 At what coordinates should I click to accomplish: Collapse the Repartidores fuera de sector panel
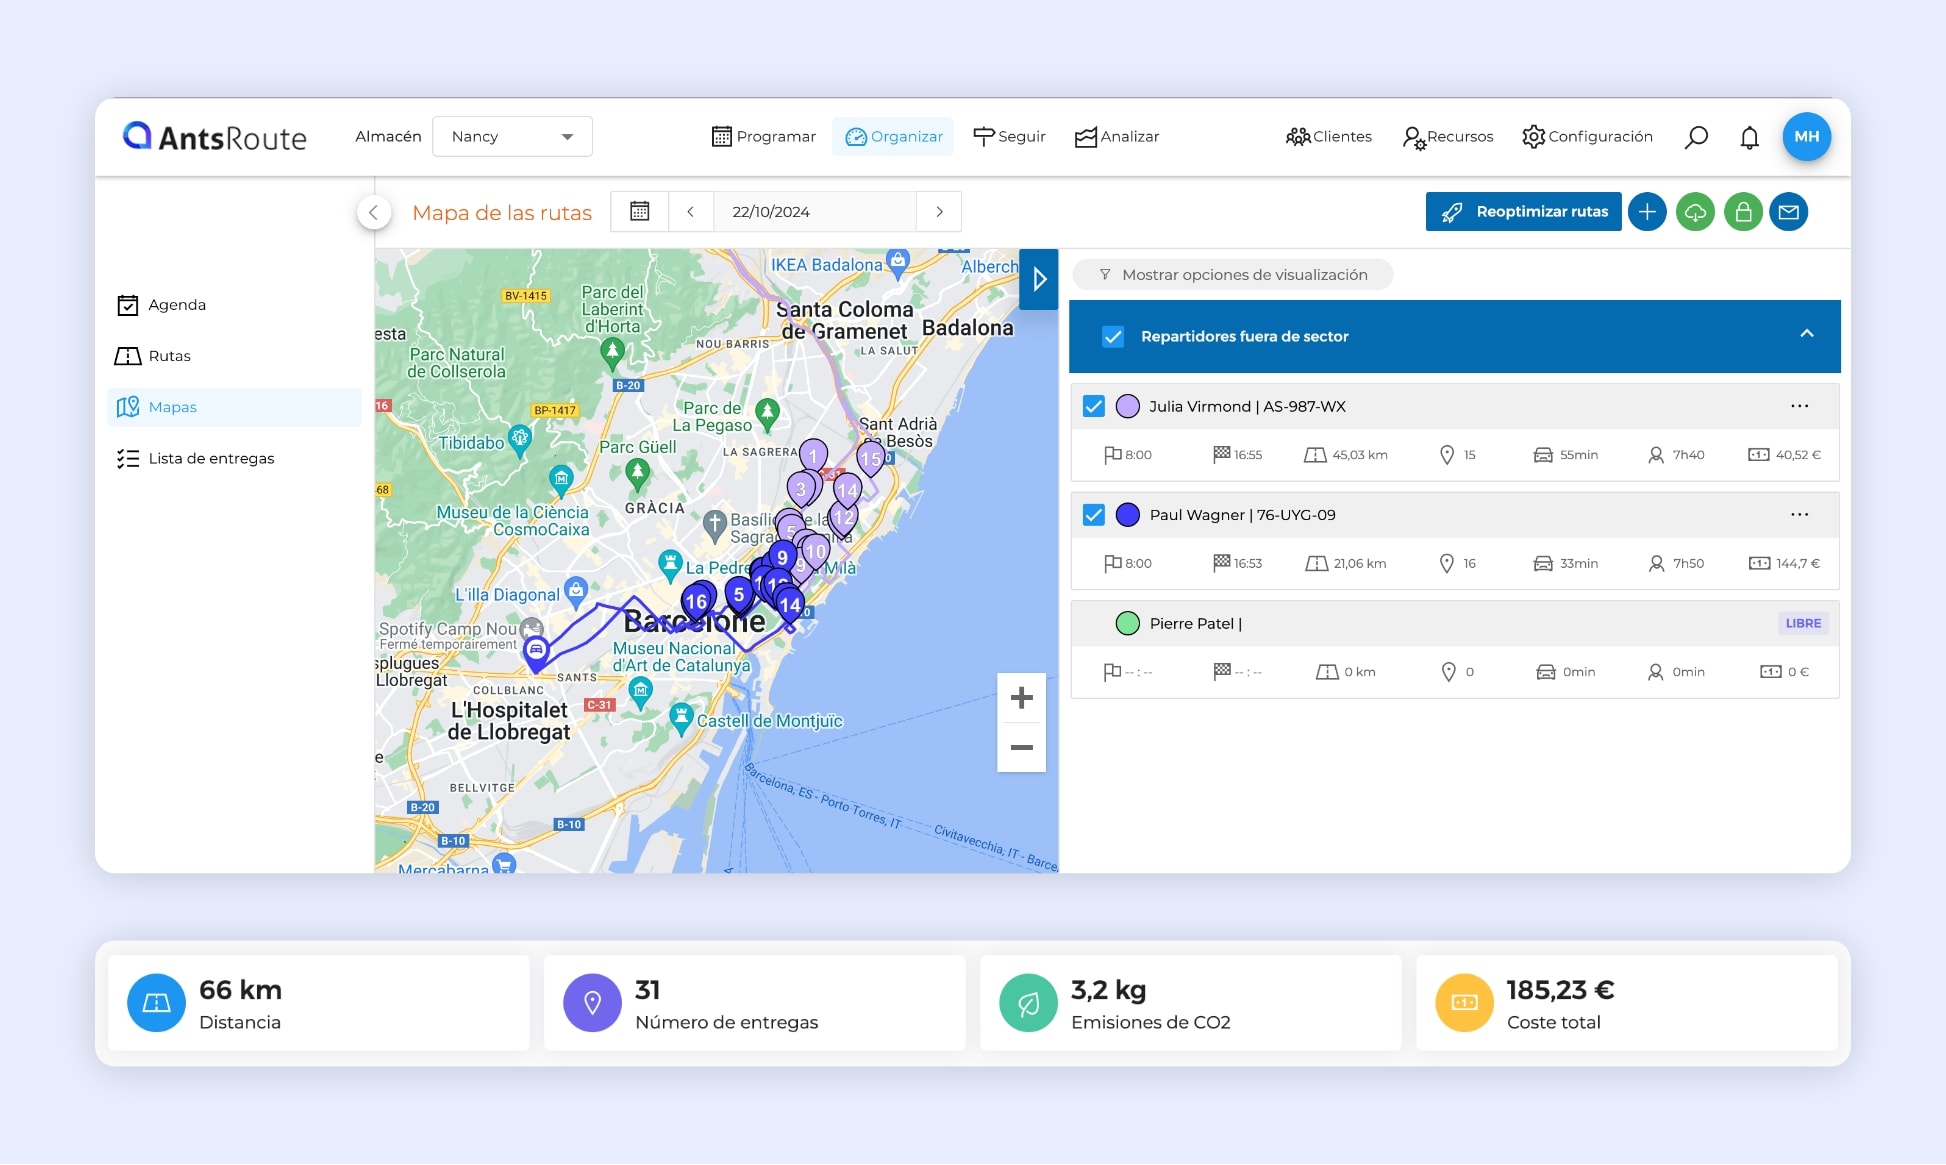pyautogui.click(x=1806, y=334)
